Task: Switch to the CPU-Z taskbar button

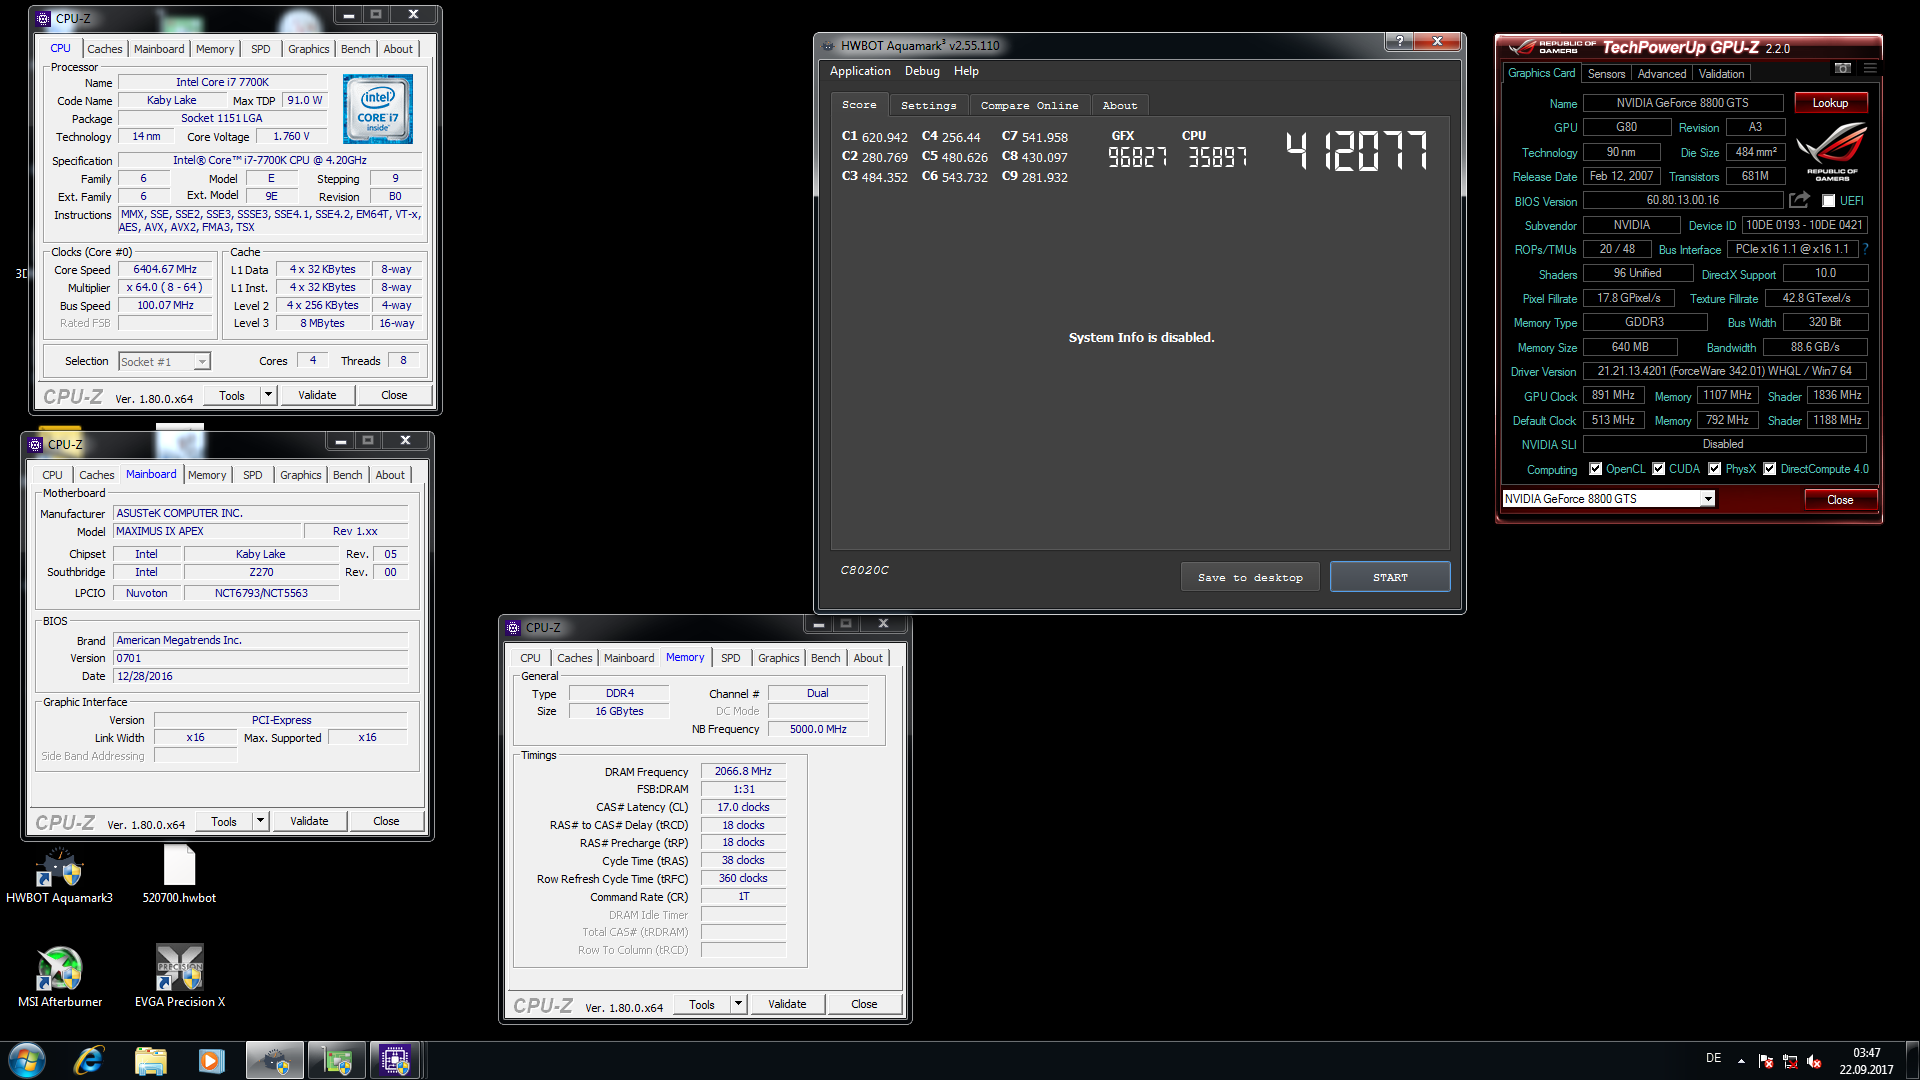Action: tap(396, 1060)
